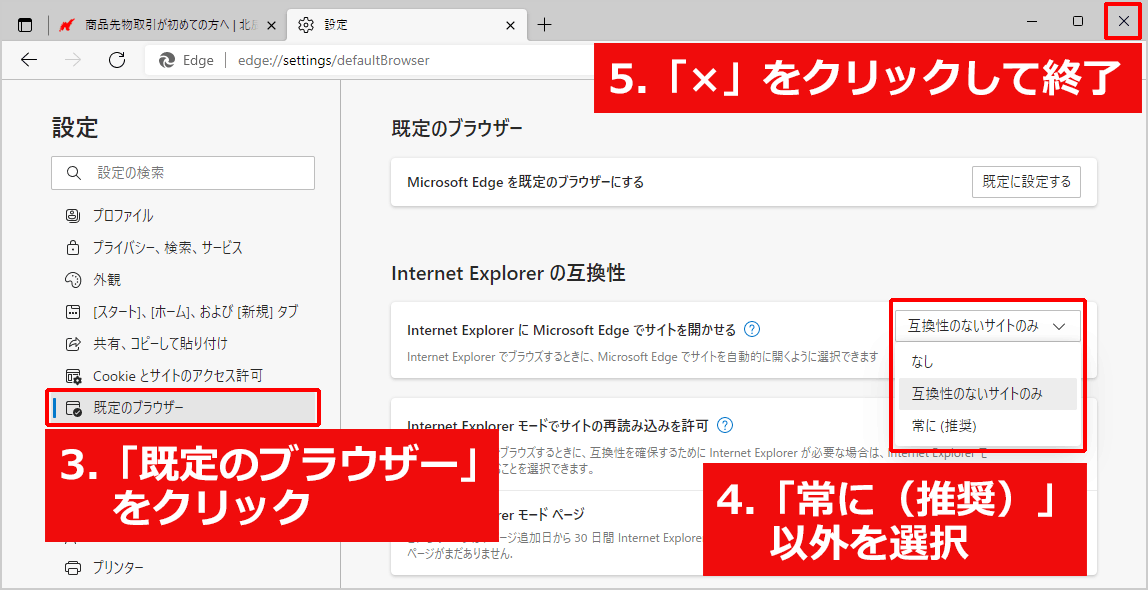The image size is (1148, 590).
Task: Open a new tab with plus button
Action: (x=544, y=24)
